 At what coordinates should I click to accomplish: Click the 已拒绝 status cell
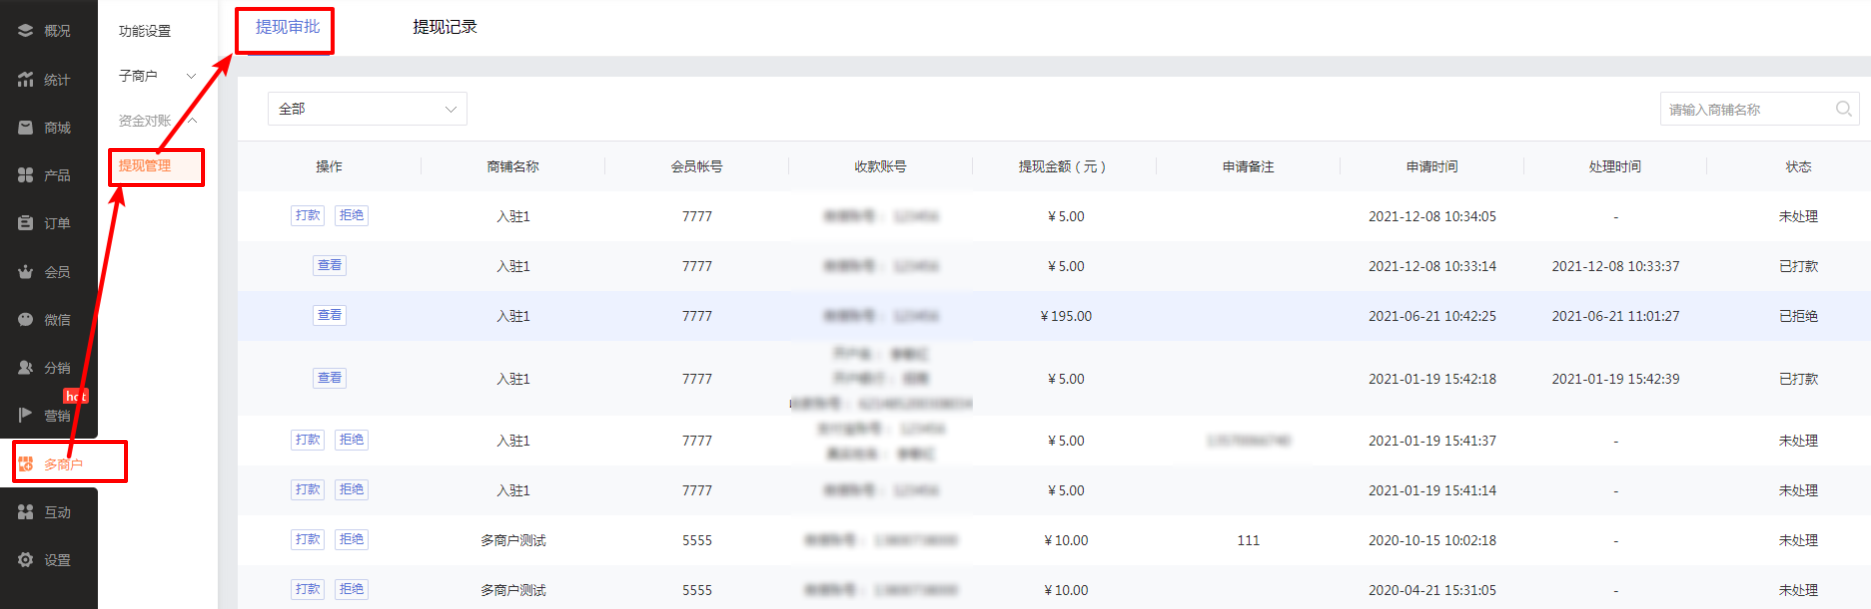(x=1798, y=316)
